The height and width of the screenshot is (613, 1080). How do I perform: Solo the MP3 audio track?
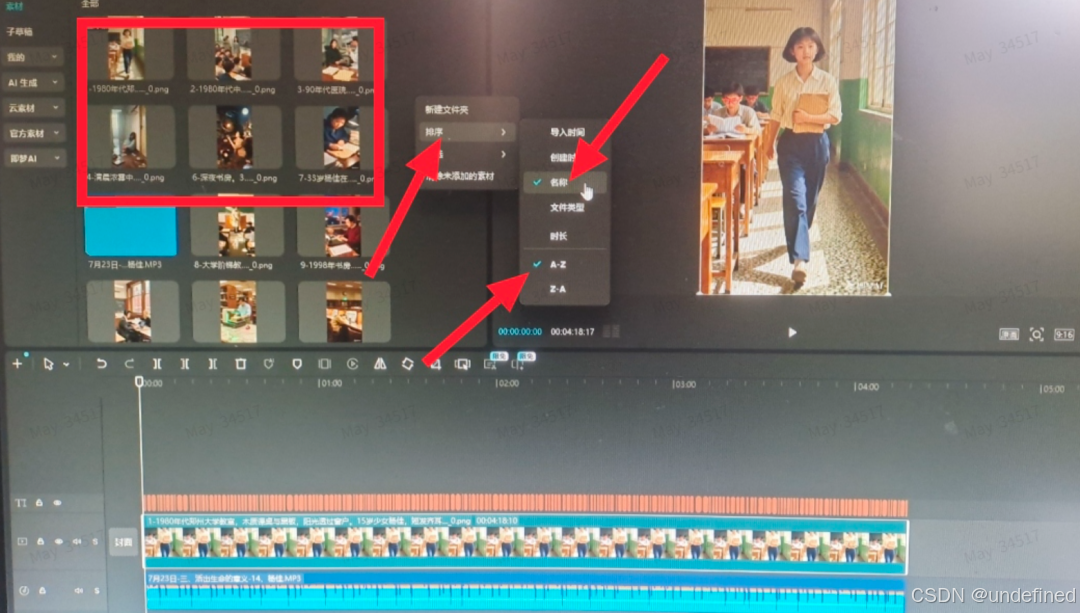(96, 590)
